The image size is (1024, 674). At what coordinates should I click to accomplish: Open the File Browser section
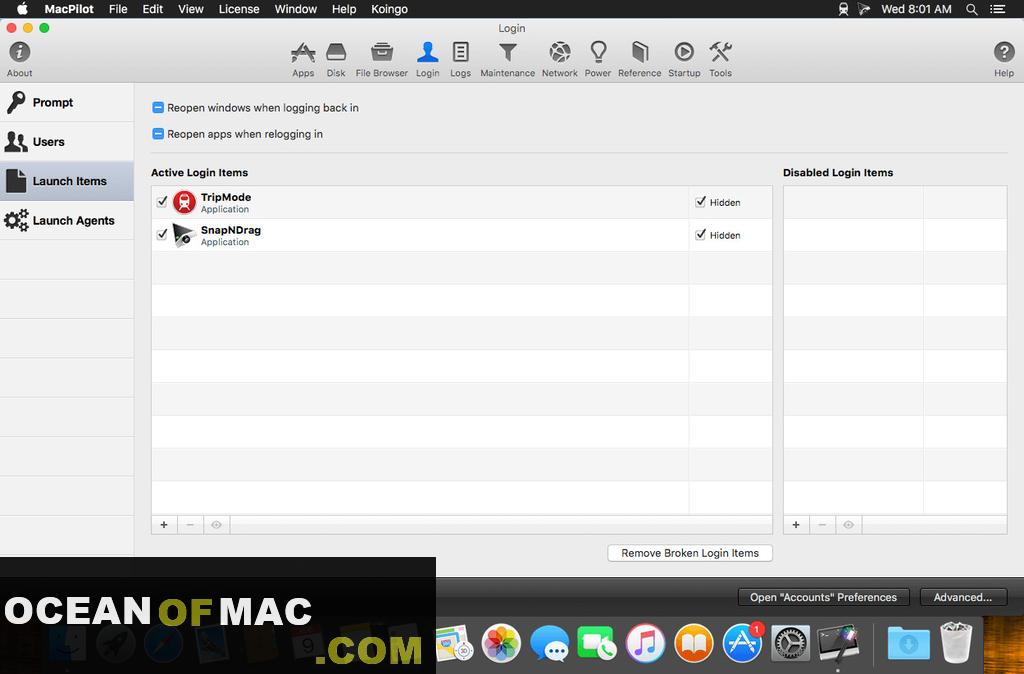click(381, 59)
